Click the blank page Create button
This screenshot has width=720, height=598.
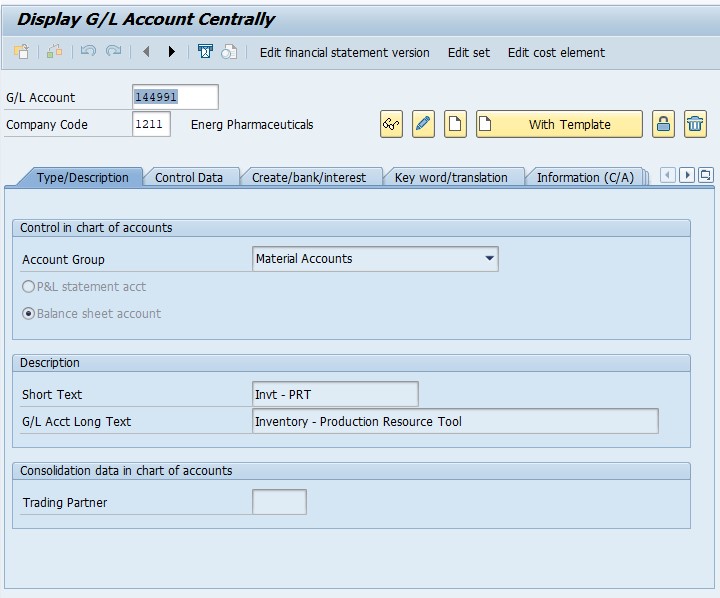[x=455, y=124]
